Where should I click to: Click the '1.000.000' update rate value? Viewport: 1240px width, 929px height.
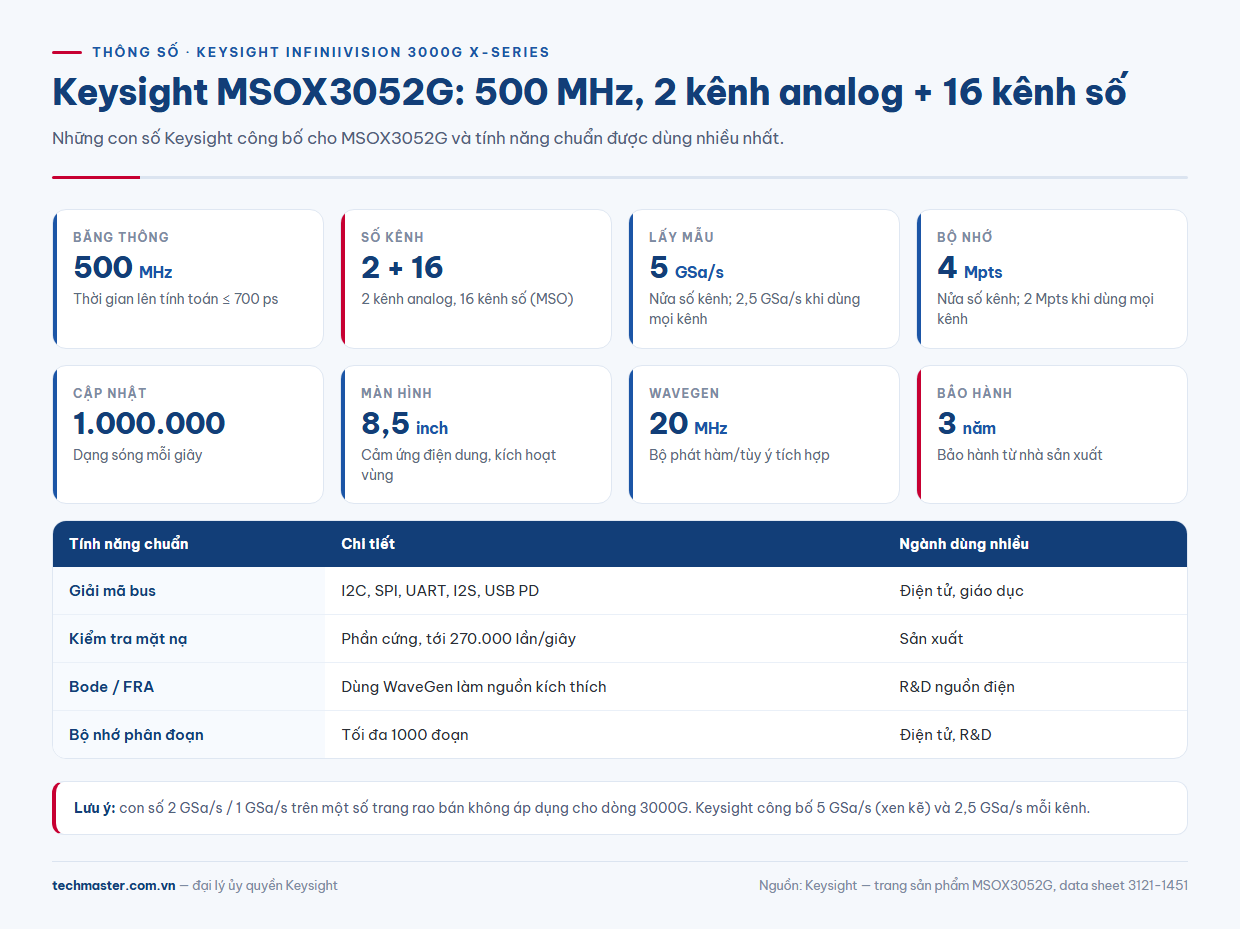pyautogui.click(x=149, y=424)
